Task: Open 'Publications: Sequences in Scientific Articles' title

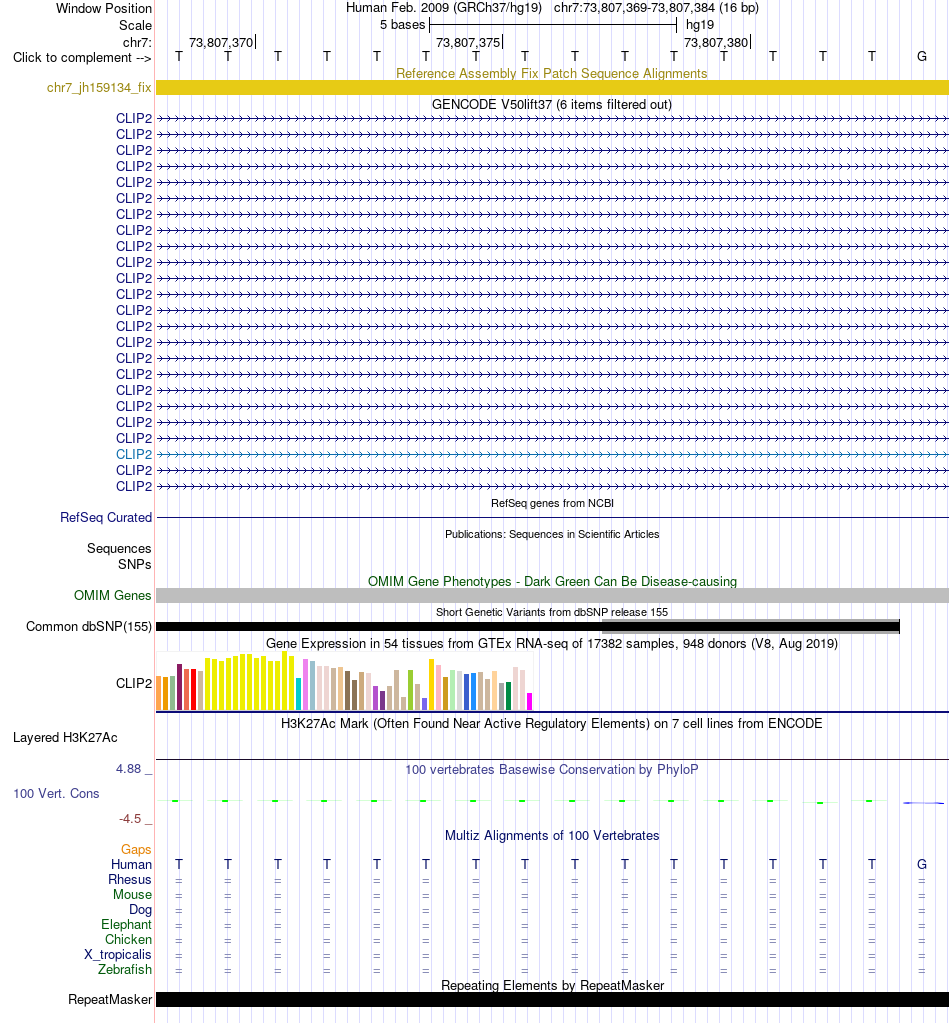Action: [x=552, y=534]
